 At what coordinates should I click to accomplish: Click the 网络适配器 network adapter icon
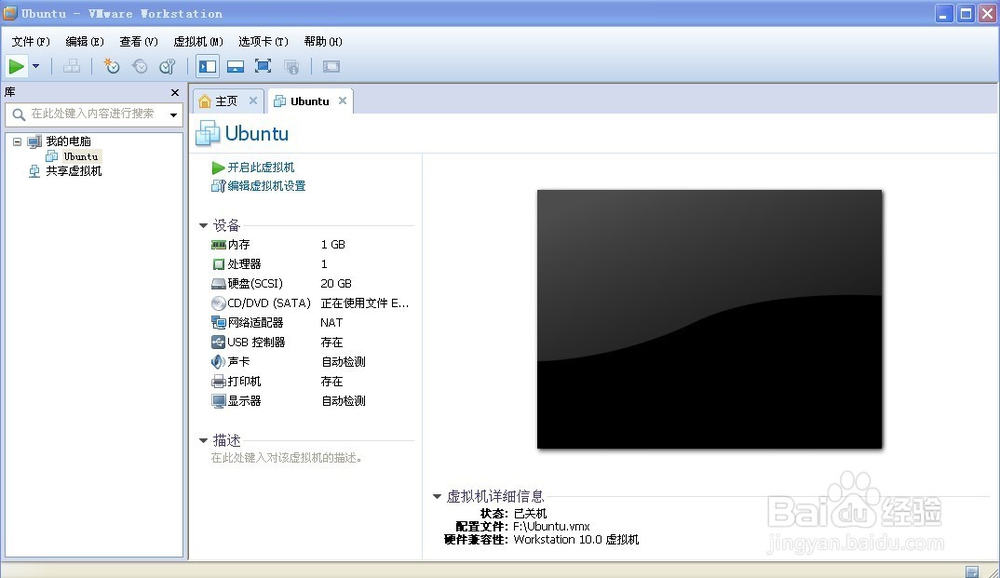(x=218, y=323)
